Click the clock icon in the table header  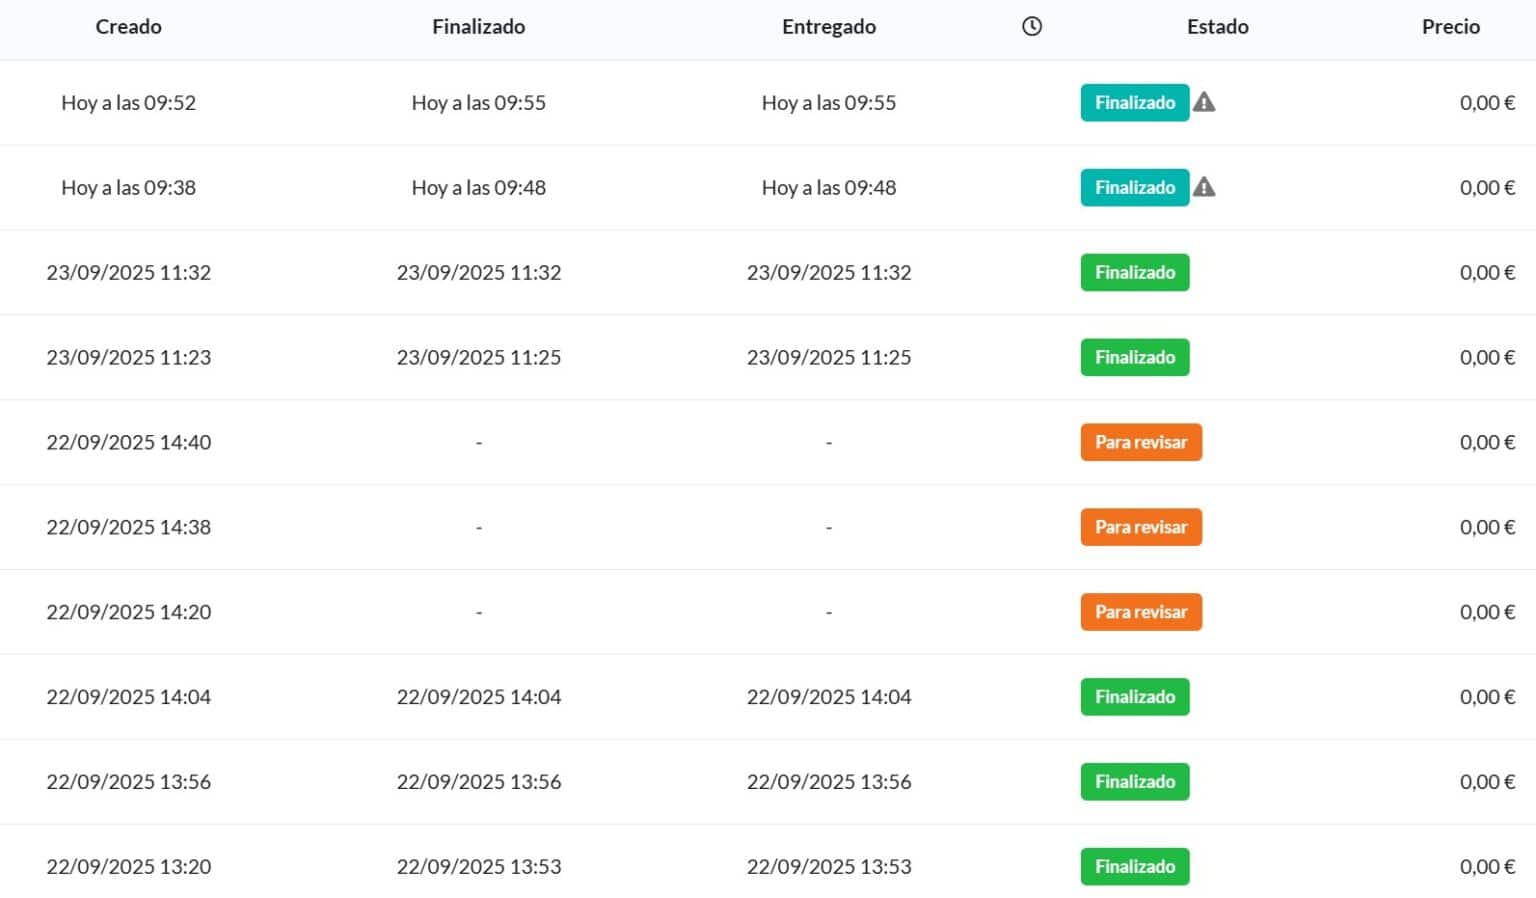coord(1032,27)
